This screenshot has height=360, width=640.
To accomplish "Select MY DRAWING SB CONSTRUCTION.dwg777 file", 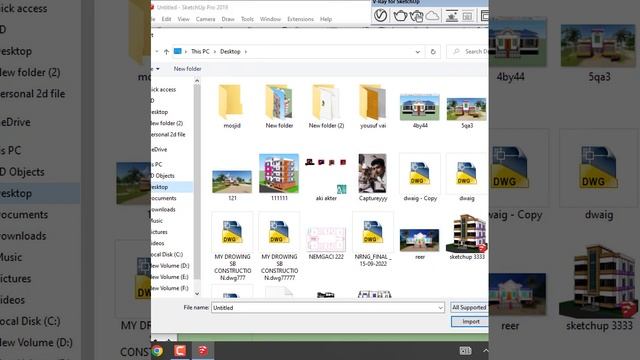I will (x=232, y=247).
